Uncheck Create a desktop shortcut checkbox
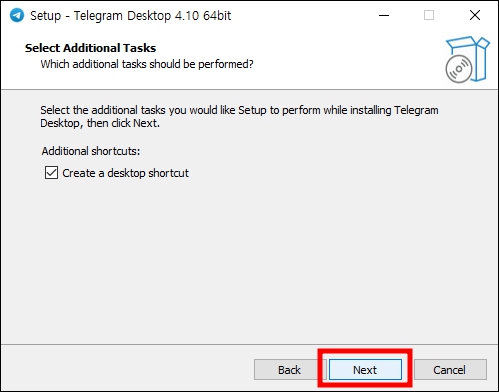499x392 pixels. click(x=51, y=173)
